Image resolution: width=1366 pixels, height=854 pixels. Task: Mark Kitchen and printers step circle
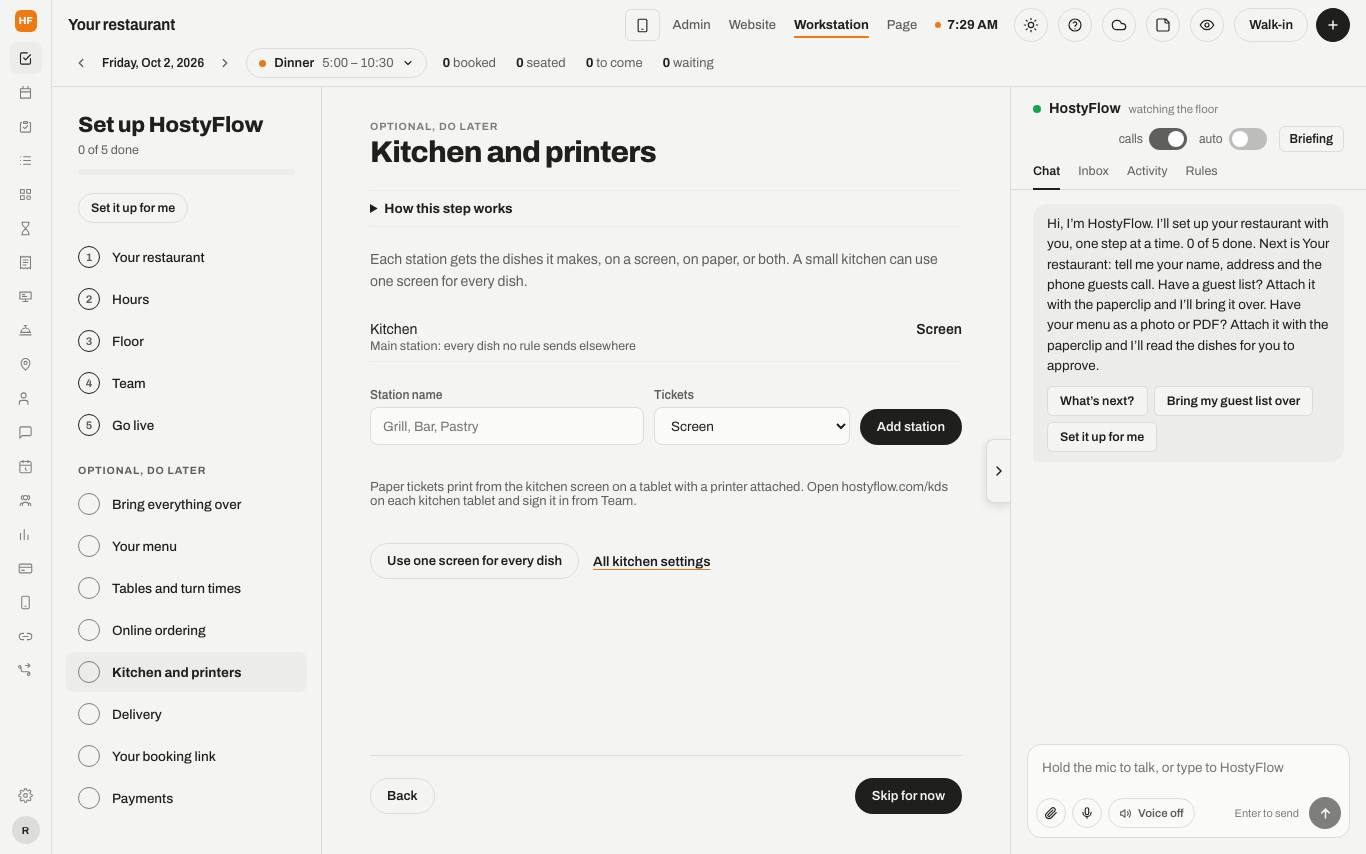pyautogui.click(x=89, y=672)
